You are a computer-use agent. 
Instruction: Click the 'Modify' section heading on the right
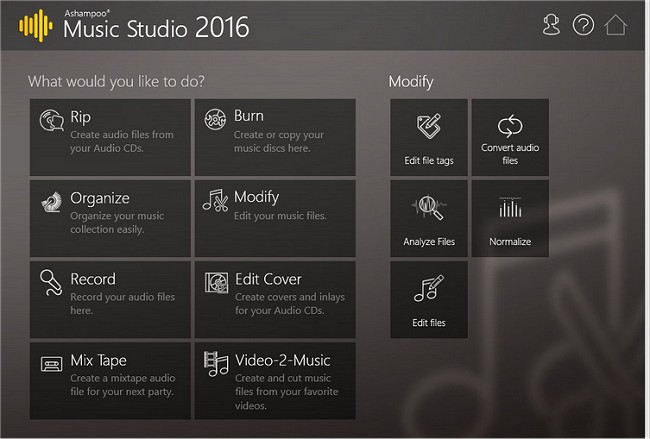tap(411, 82)
